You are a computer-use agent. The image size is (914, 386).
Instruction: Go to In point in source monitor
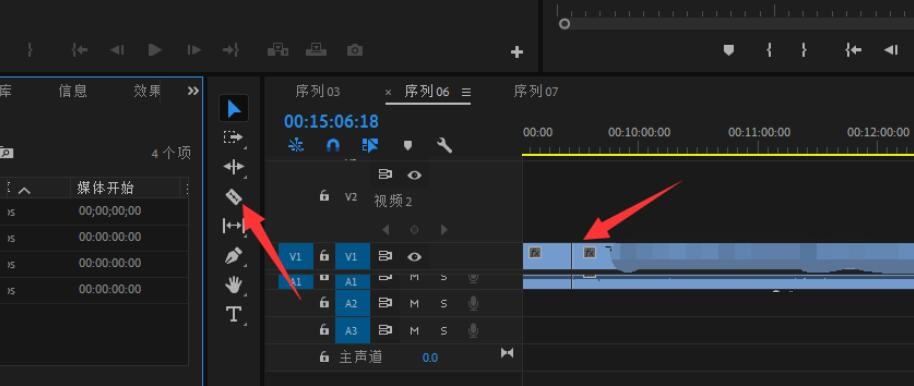click(79, 50)
